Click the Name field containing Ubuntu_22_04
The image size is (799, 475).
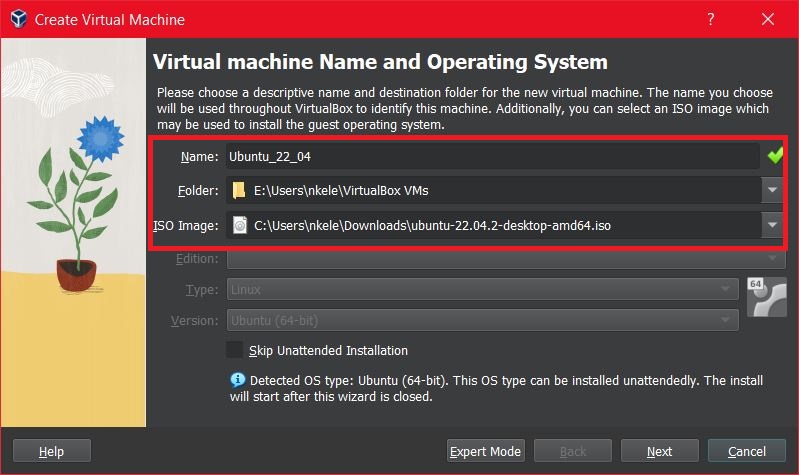point(493,156)
